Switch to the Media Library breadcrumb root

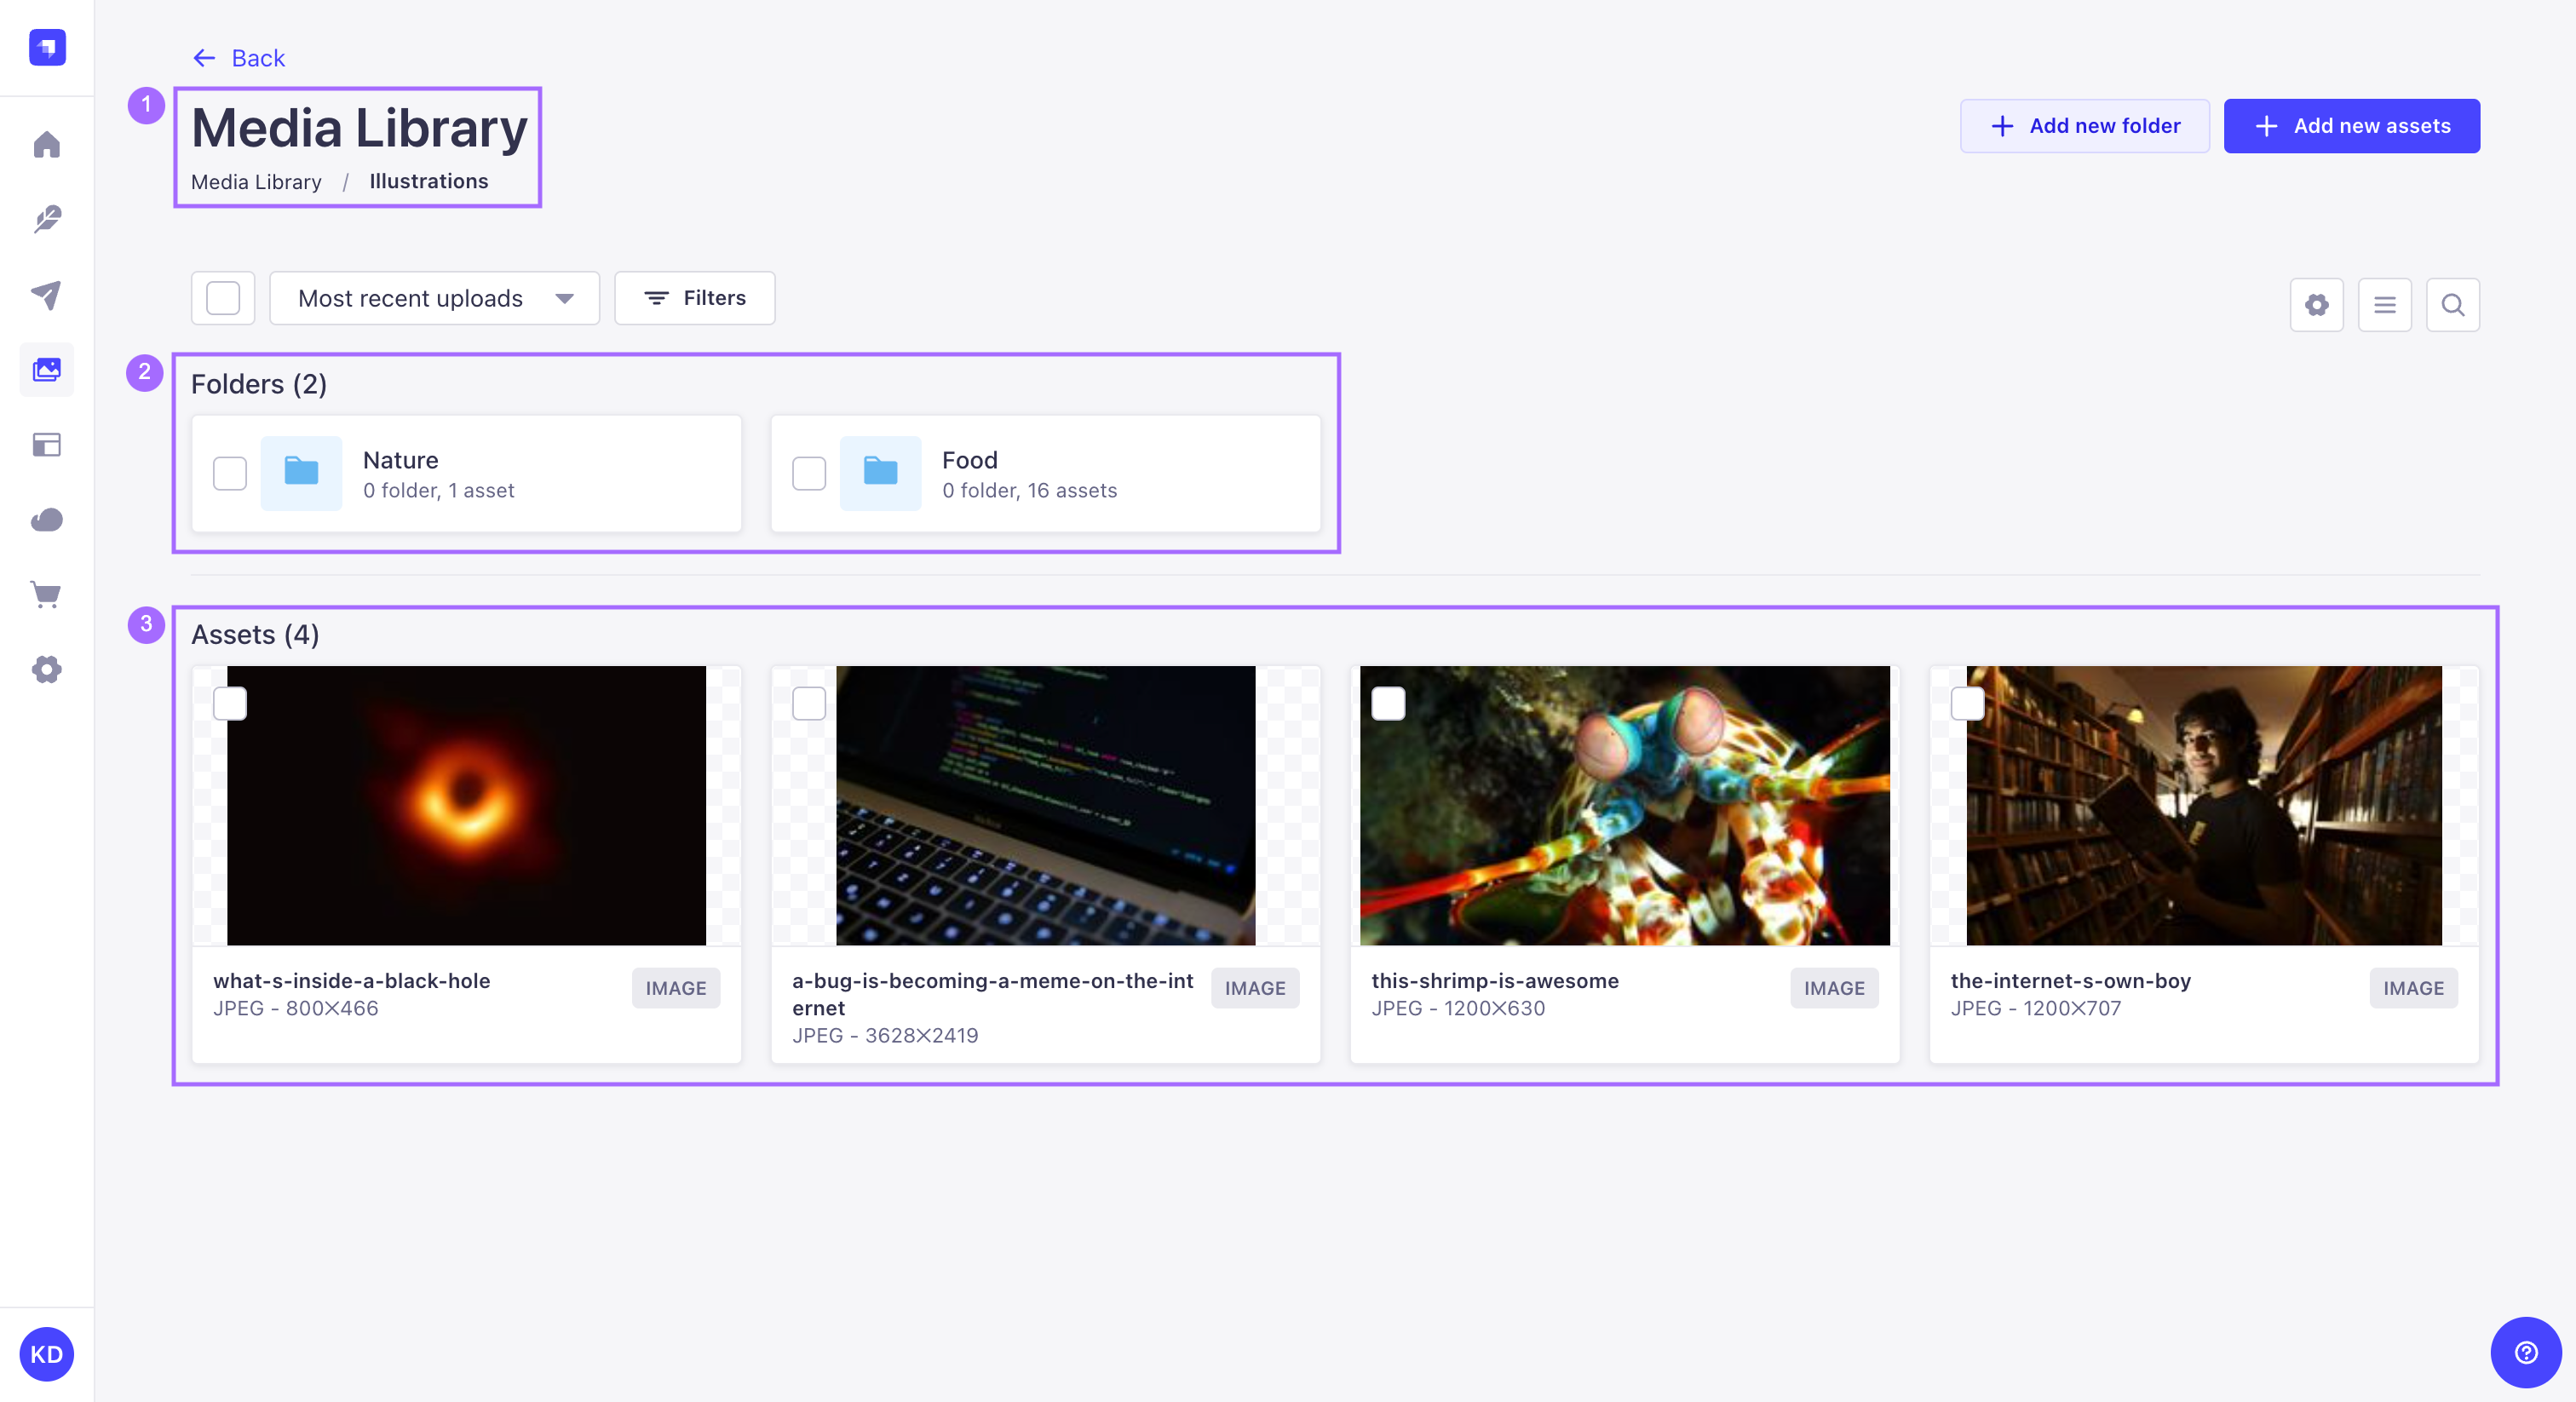coord(256,181)
